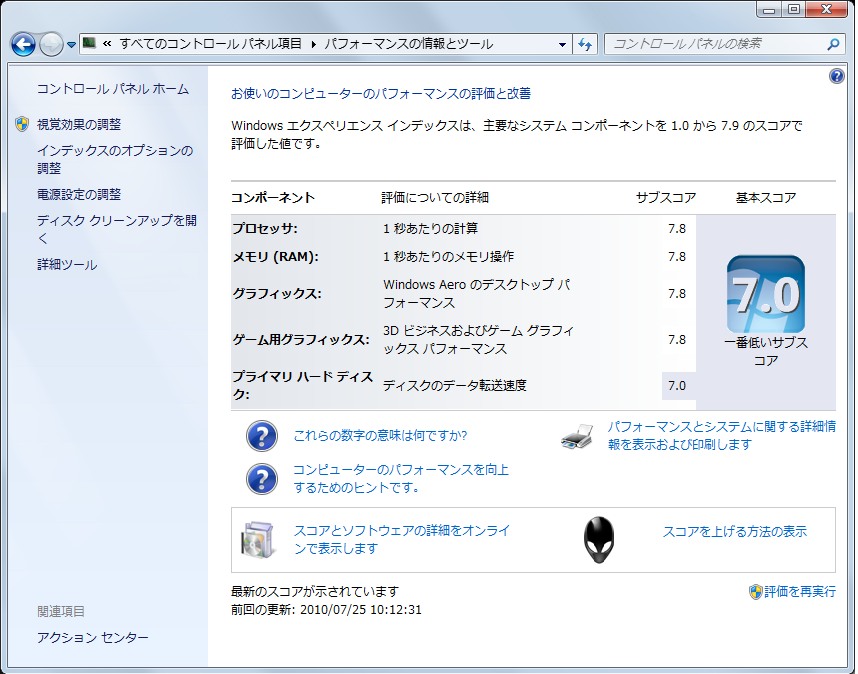Viewport: 858px width, 674px height.
Task: Open インデックスのオプションの調整 link
Action: pos(115,159)
